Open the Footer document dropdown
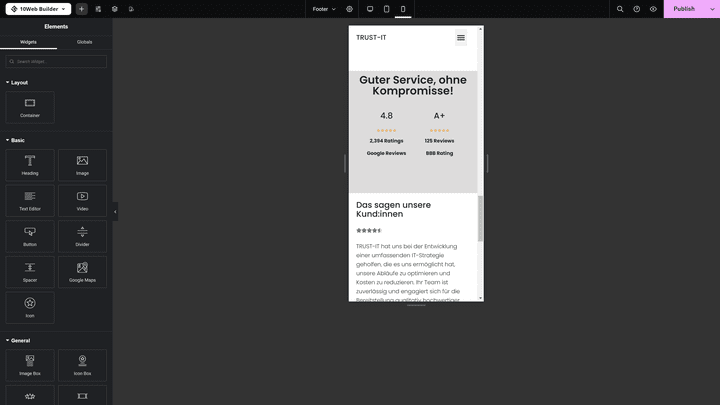Viewport: 720px width, 405px height. (323, 9)
